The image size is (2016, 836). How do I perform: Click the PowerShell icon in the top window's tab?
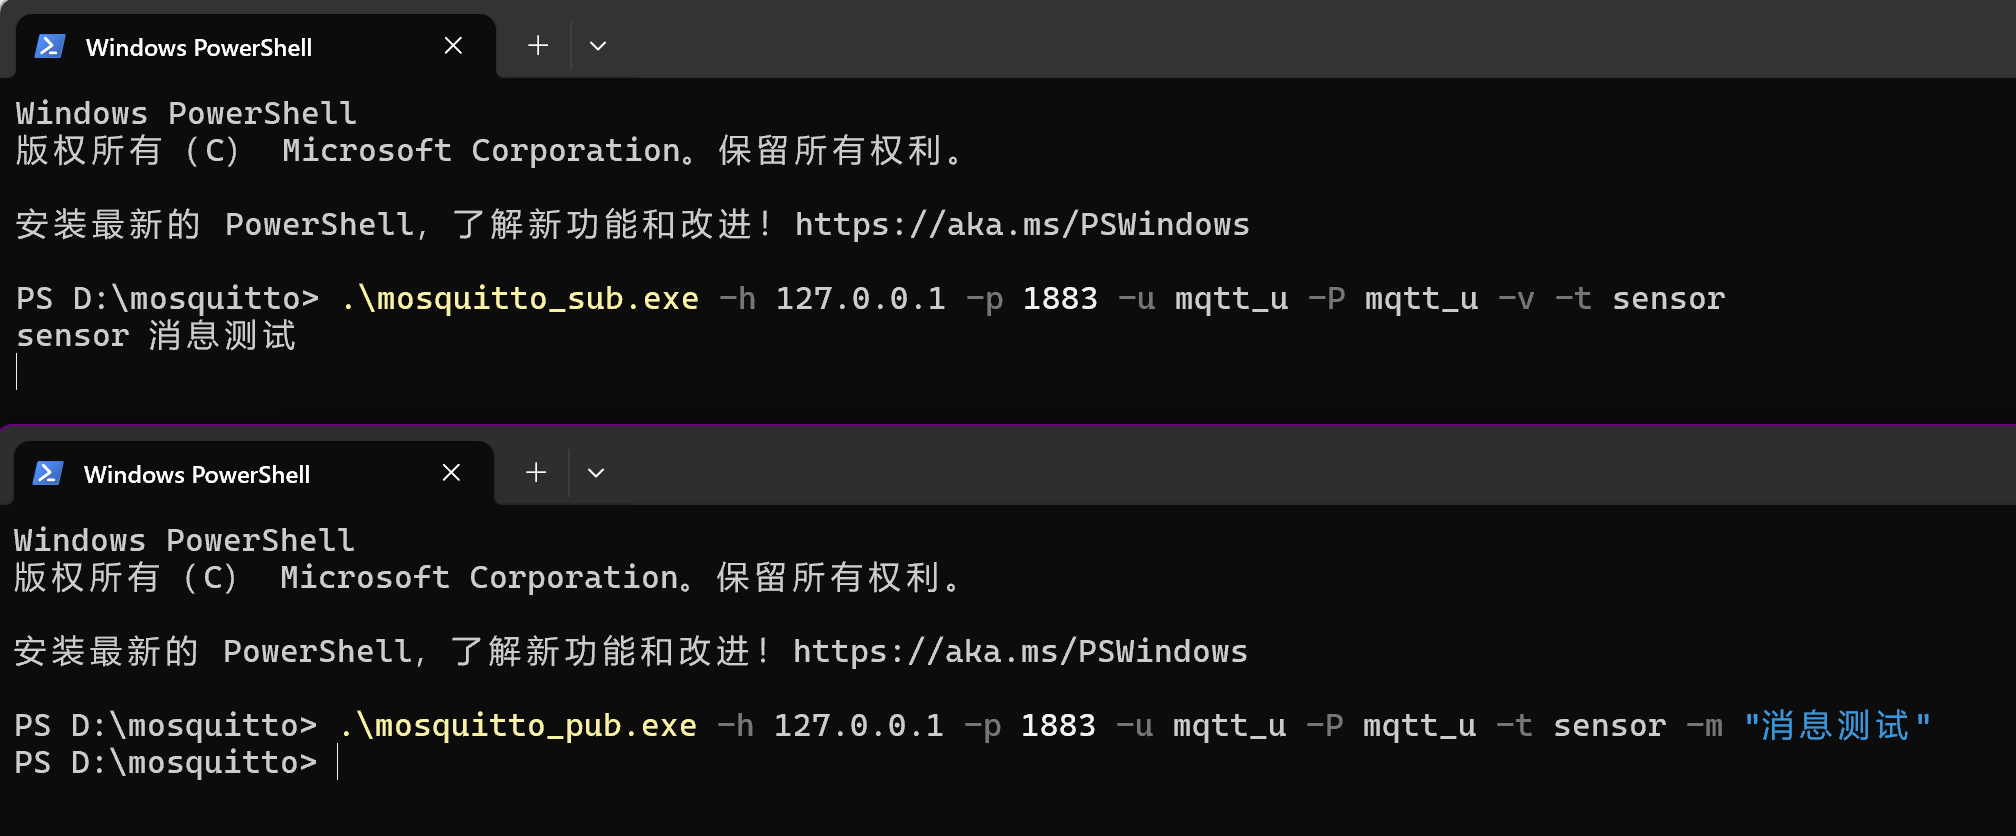(x=50, y=46)
